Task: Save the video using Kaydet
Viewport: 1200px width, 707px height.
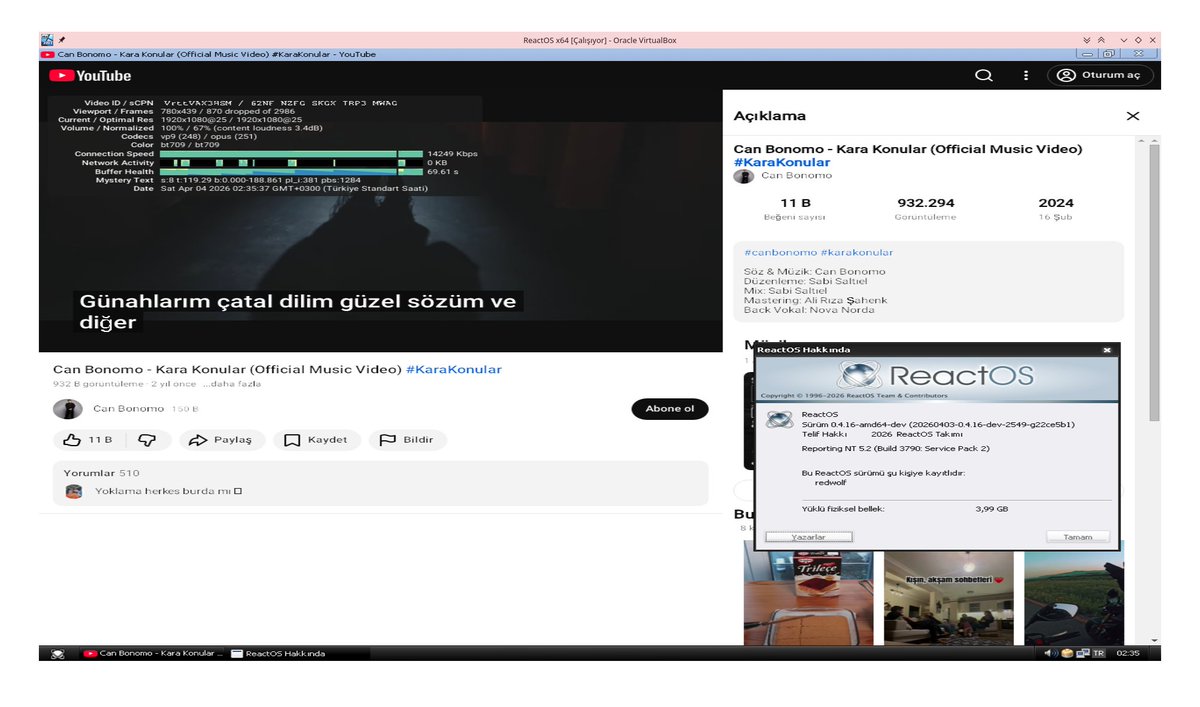Action: [x=316, y=440]
